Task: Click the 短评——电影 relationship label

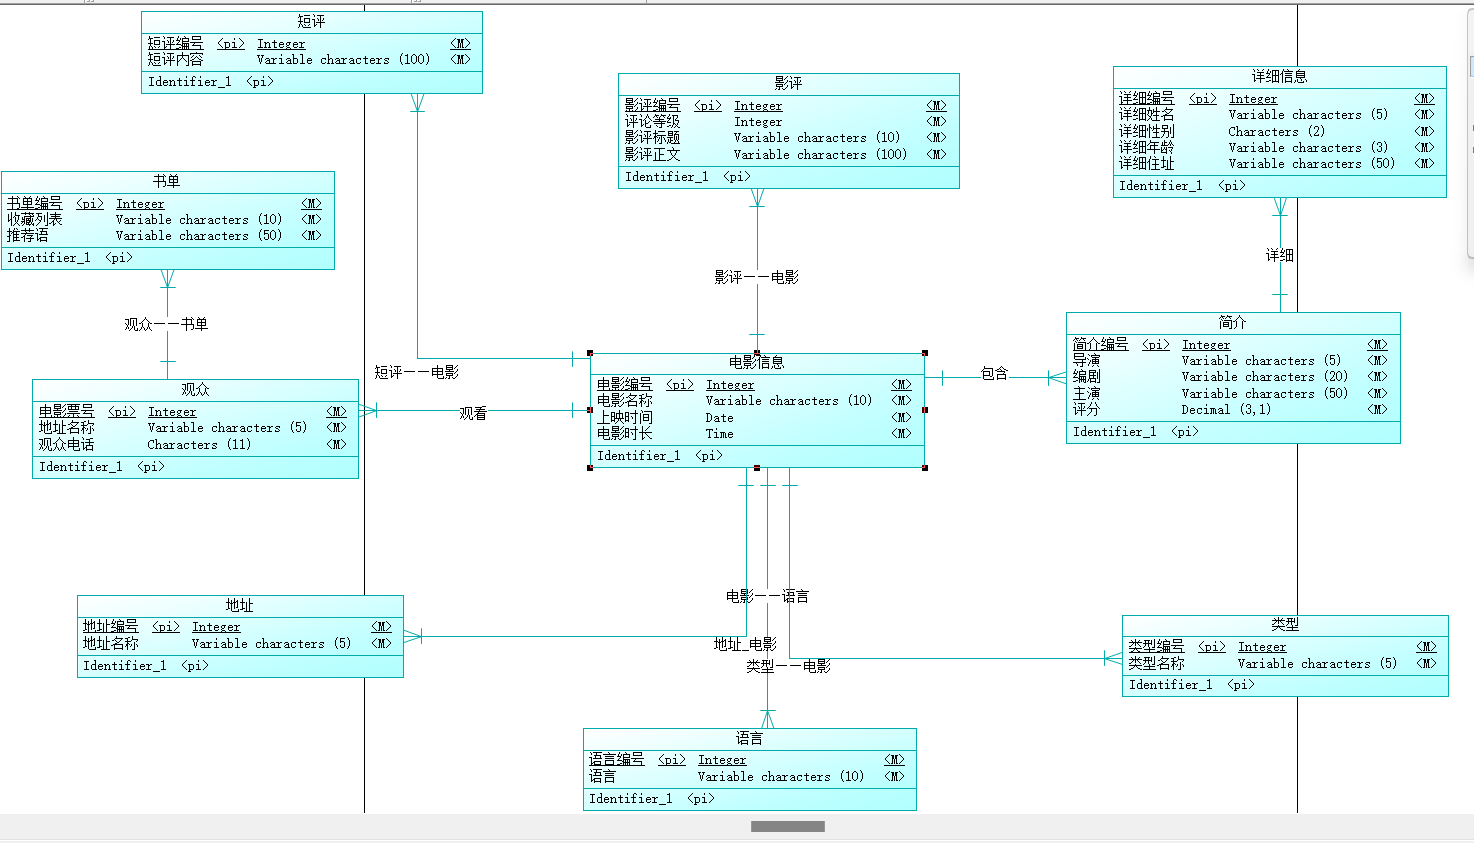Action: [x=416, y=372]
